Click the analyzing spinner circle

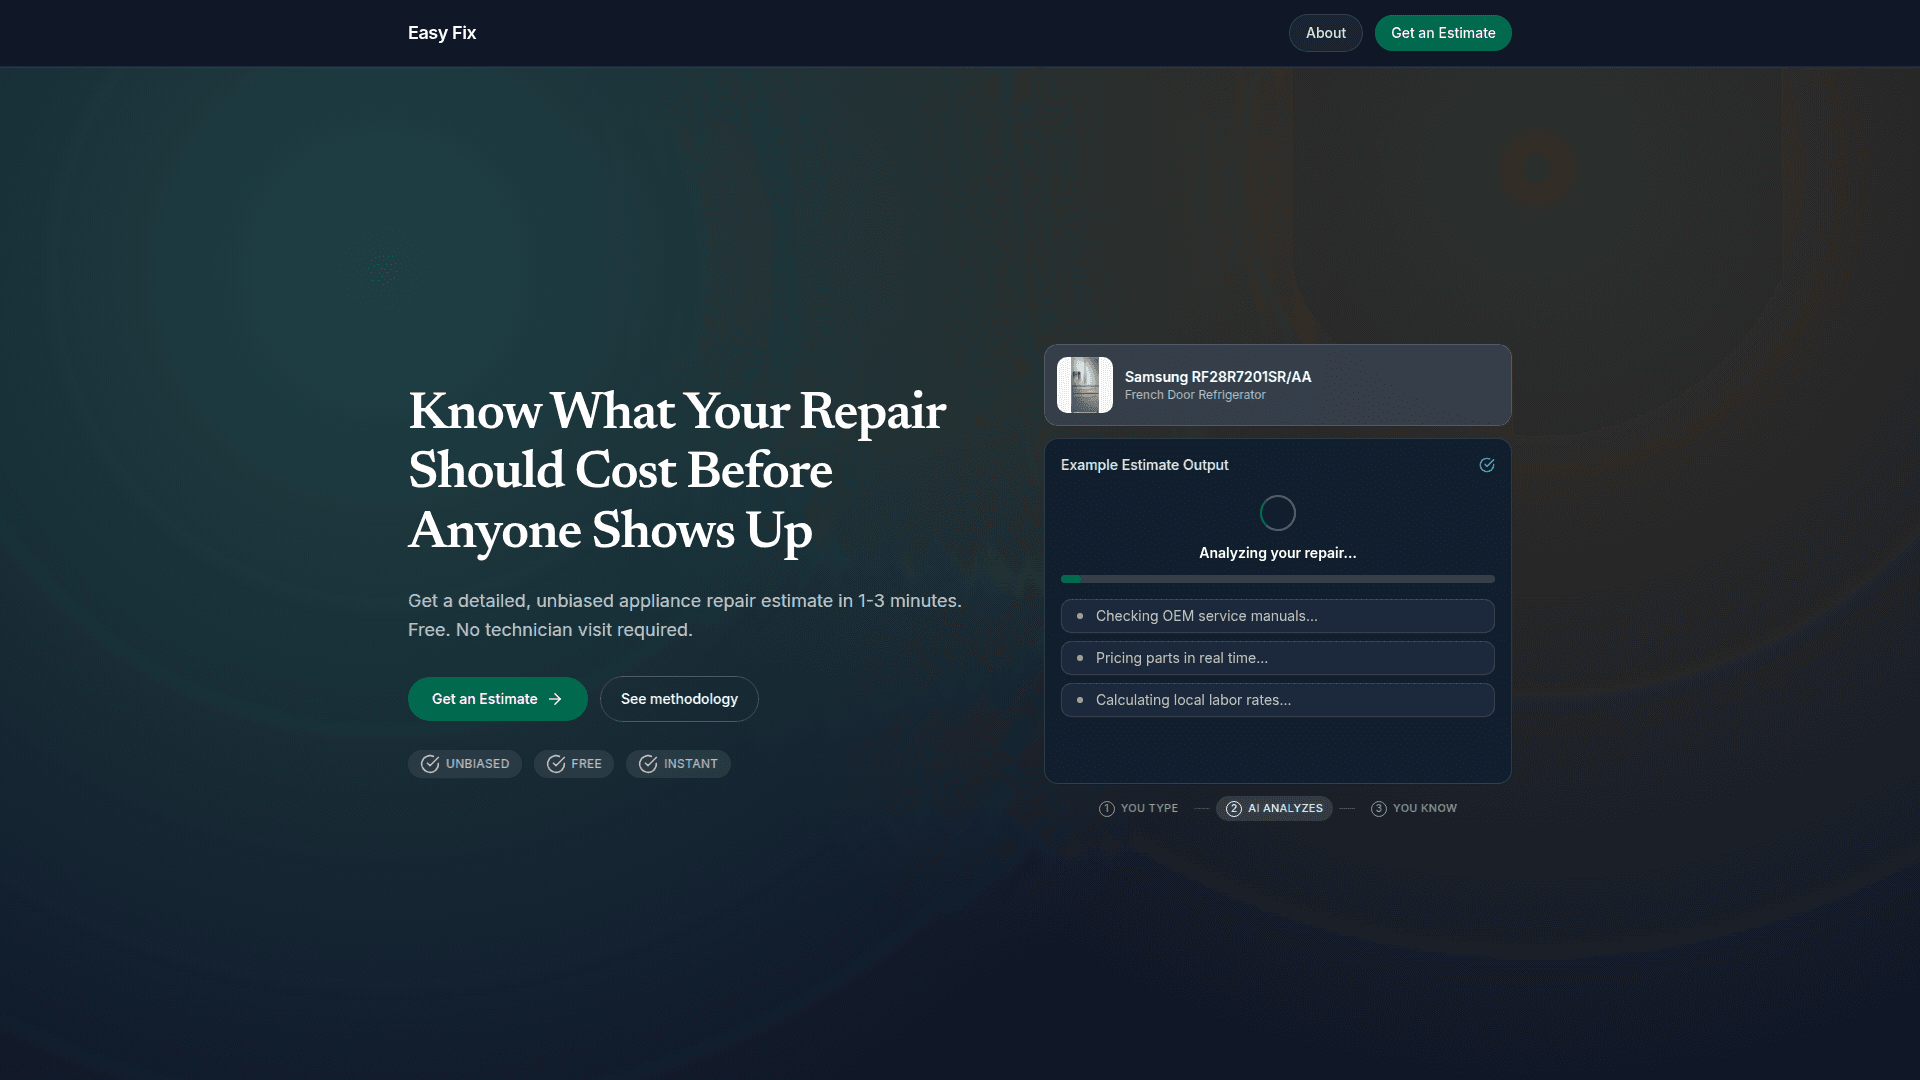coord(1278,513)
